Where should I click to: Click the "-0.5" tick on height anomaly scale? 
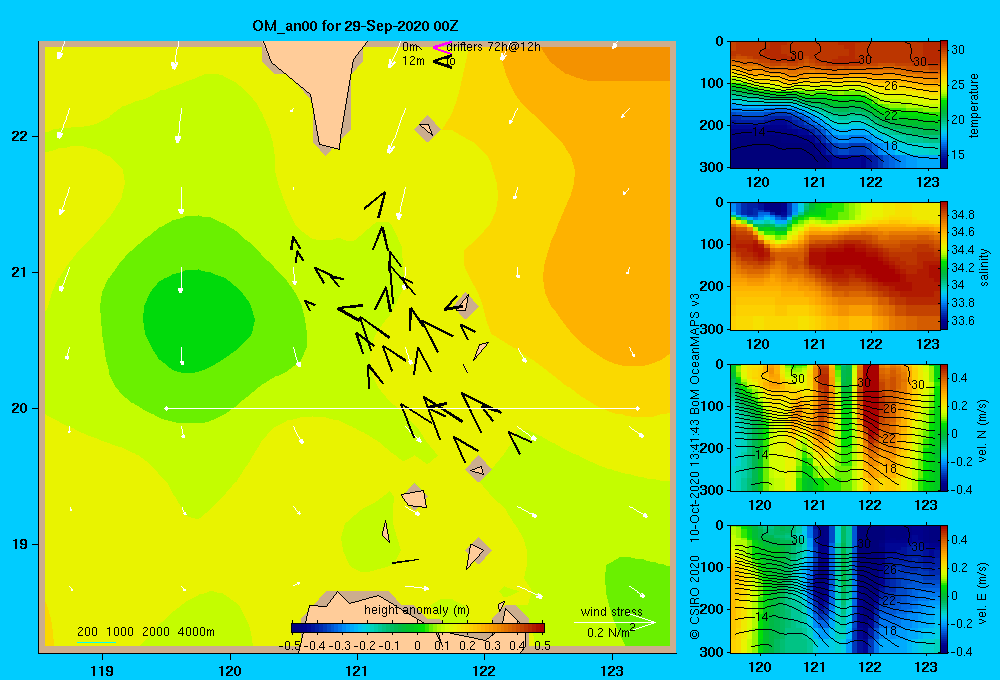click(x=289, y=646)
